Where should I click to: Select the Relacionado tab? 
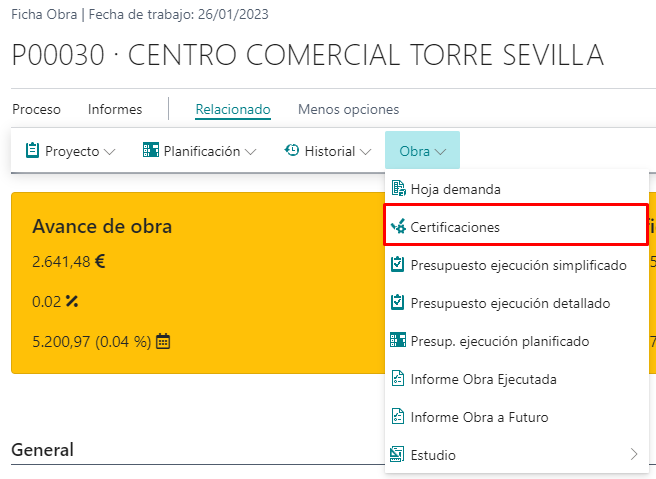click(x=233, y=110)
